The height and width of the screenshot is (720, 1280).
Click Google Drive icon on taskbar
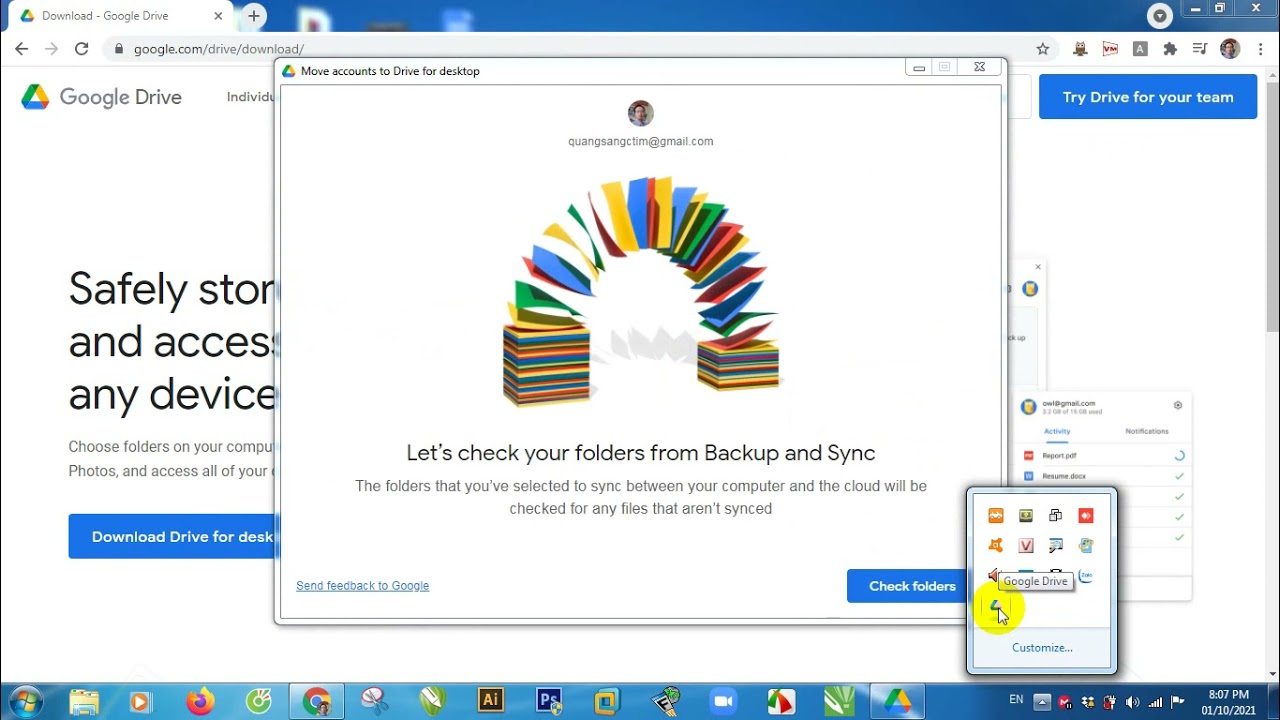pyautogui.click(x=898, y=701)
